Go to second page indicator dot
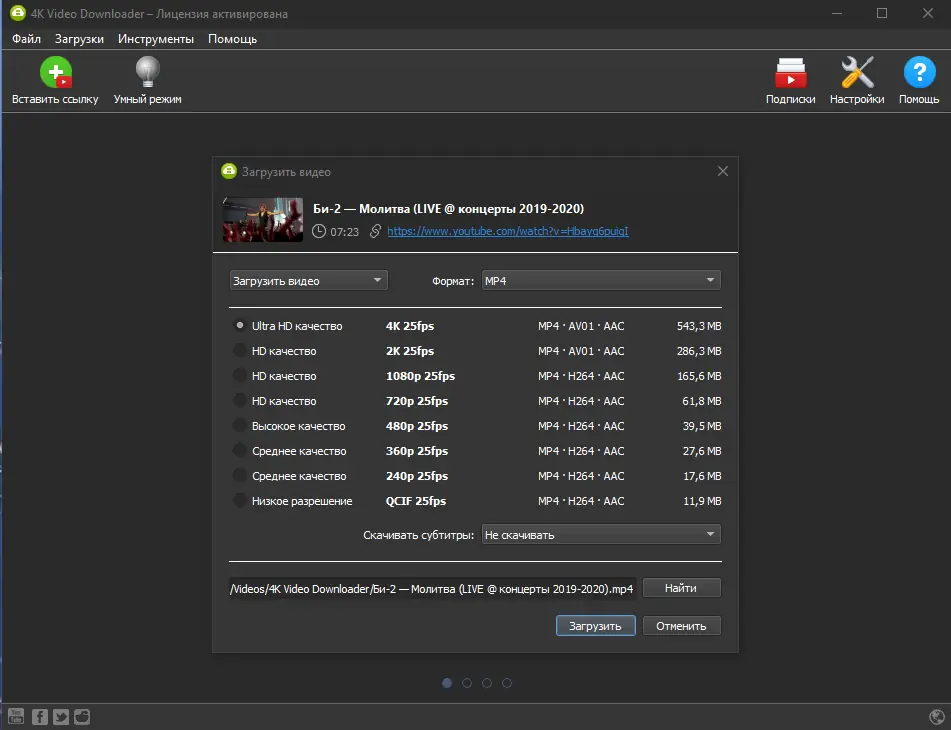 click(467, 683)
